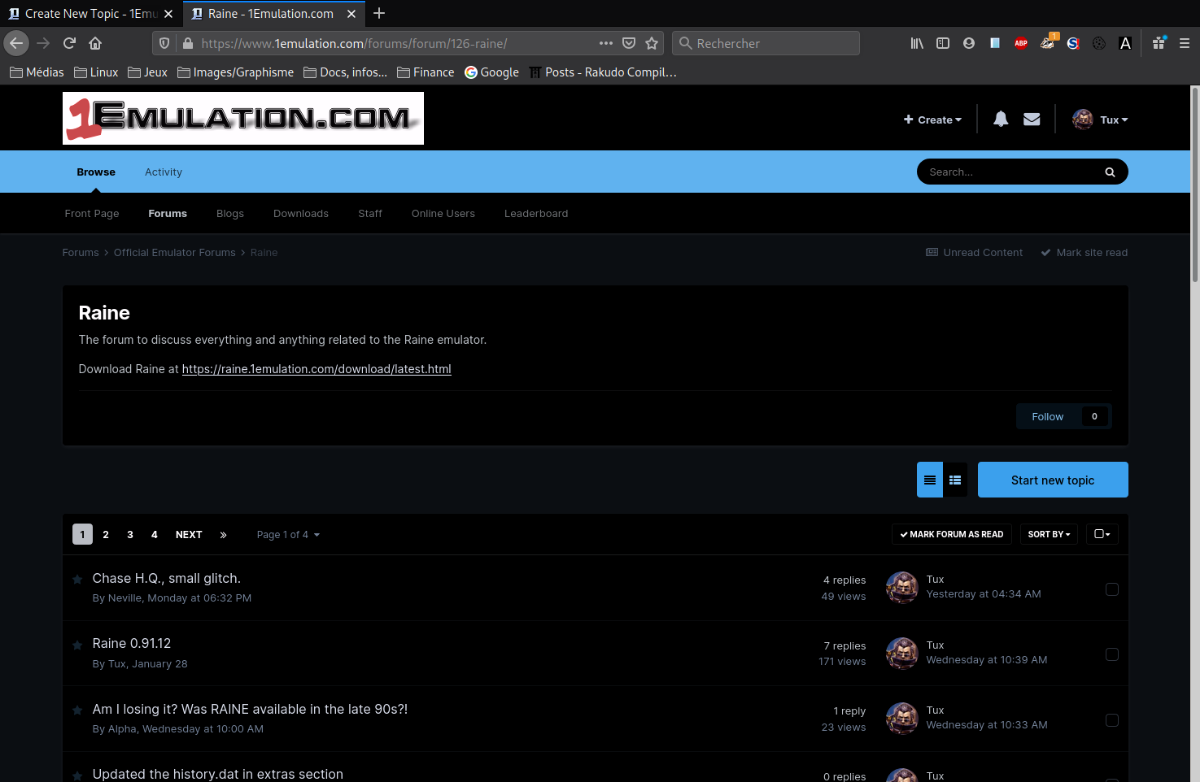
Task: Open the Linux bookmarks folder
Action: pyautogui.click(x=96, y=72)
